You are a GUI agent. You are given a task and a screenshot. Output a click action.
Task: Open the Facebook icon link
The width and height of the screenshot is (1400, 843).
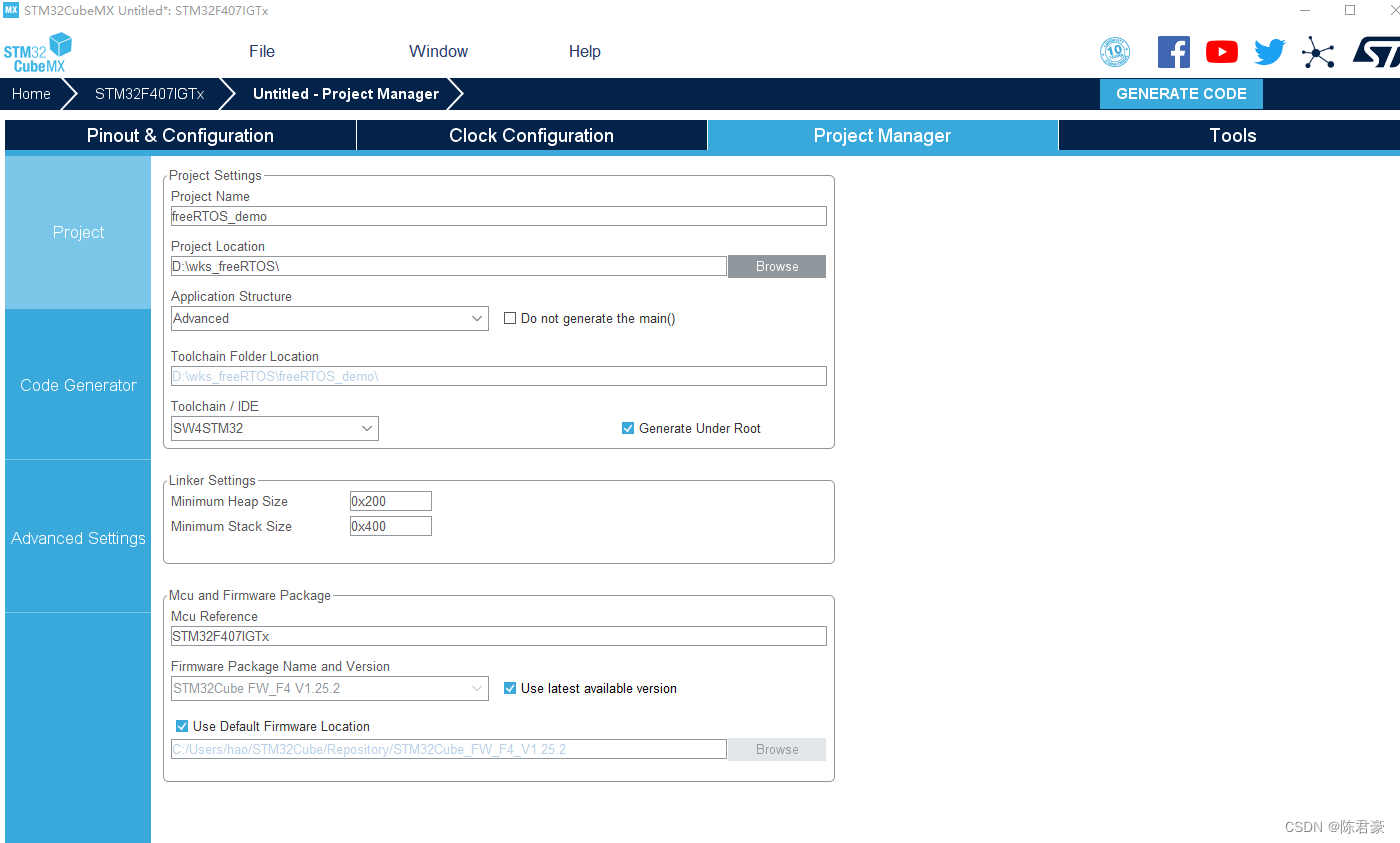[x=1174, y=52]
